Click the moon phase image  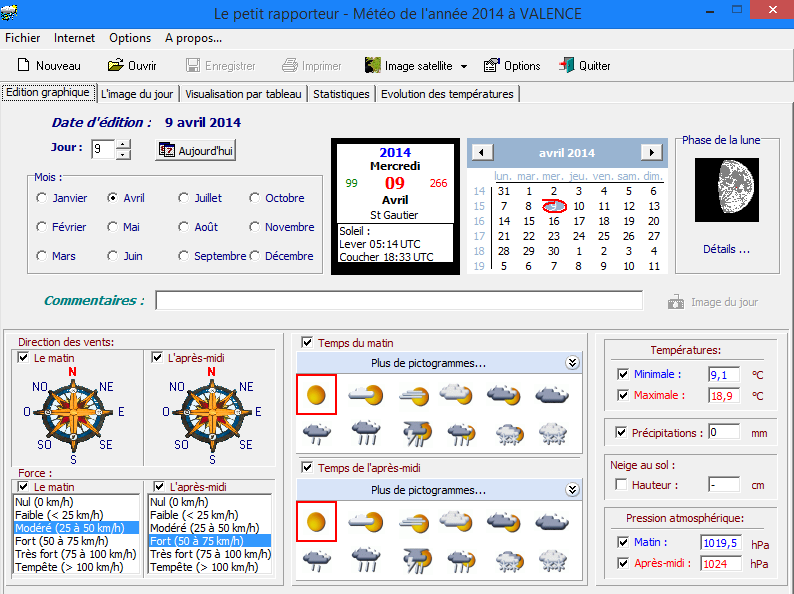(x=727, y=190)
